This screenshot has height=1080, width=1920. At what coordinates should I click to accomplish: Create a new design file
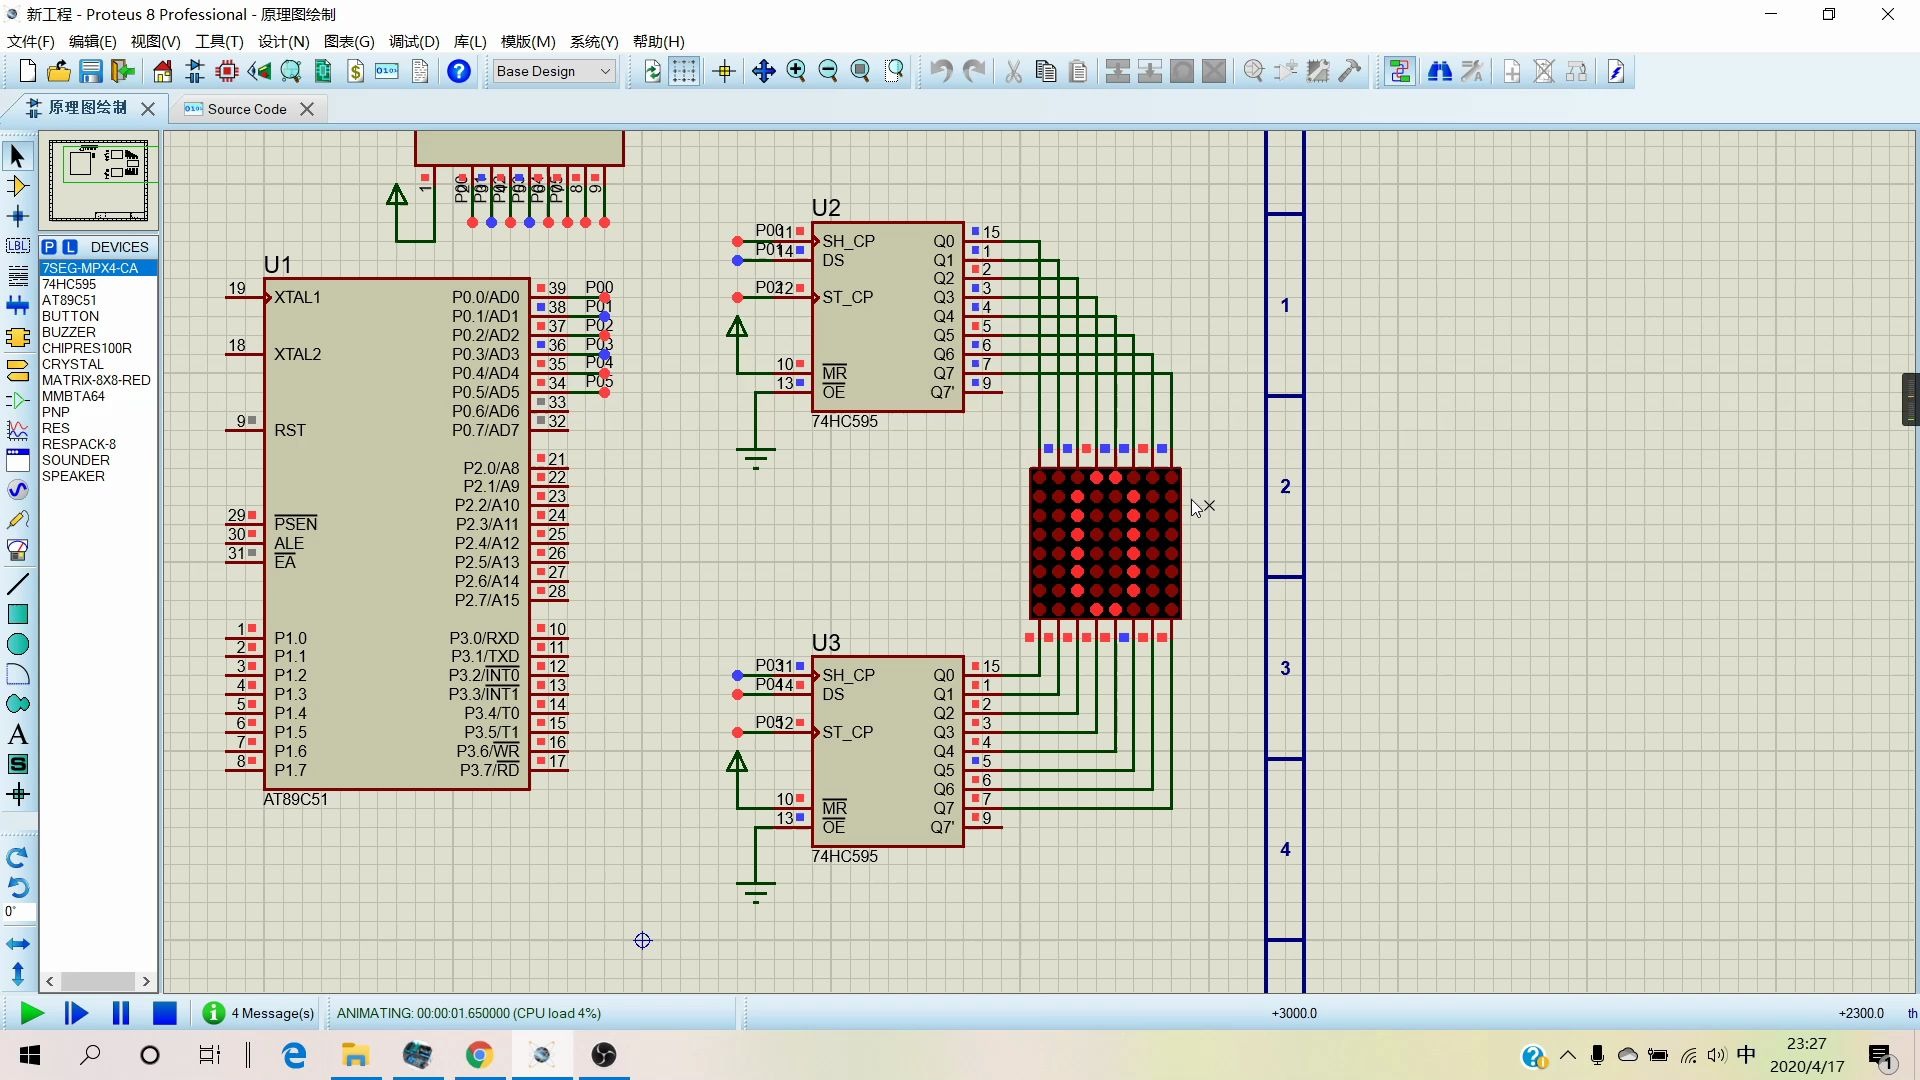point(28,71)
